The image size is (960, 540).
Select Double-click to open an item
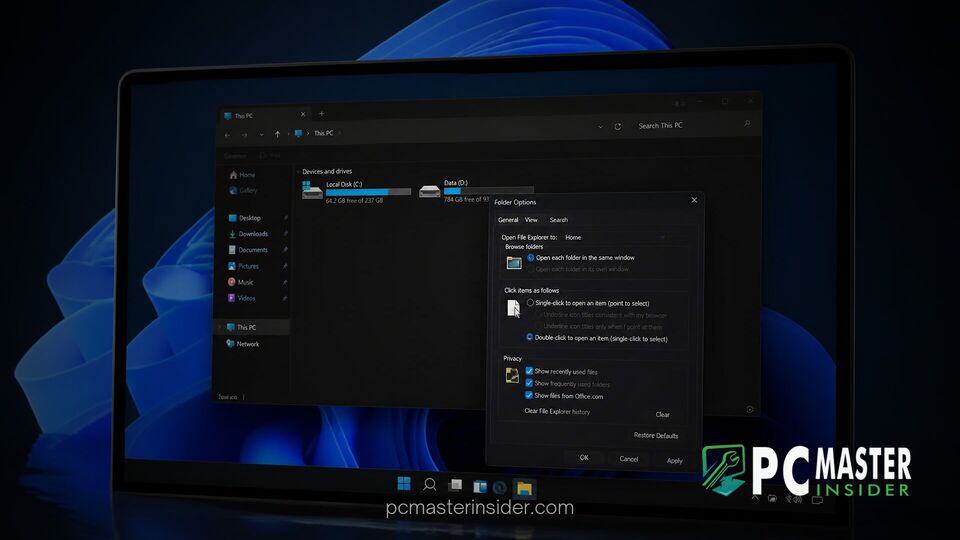596,338
